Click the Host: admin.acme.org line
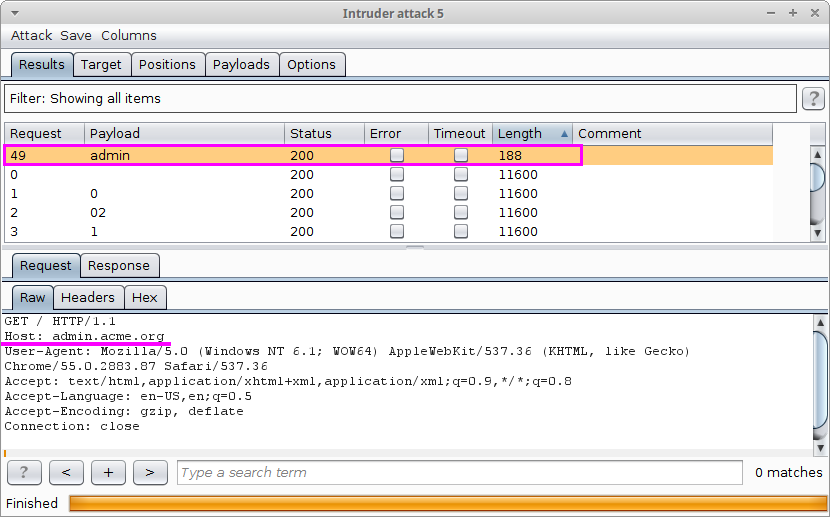The height and width of the screenshot is (517, 830). 85,337
